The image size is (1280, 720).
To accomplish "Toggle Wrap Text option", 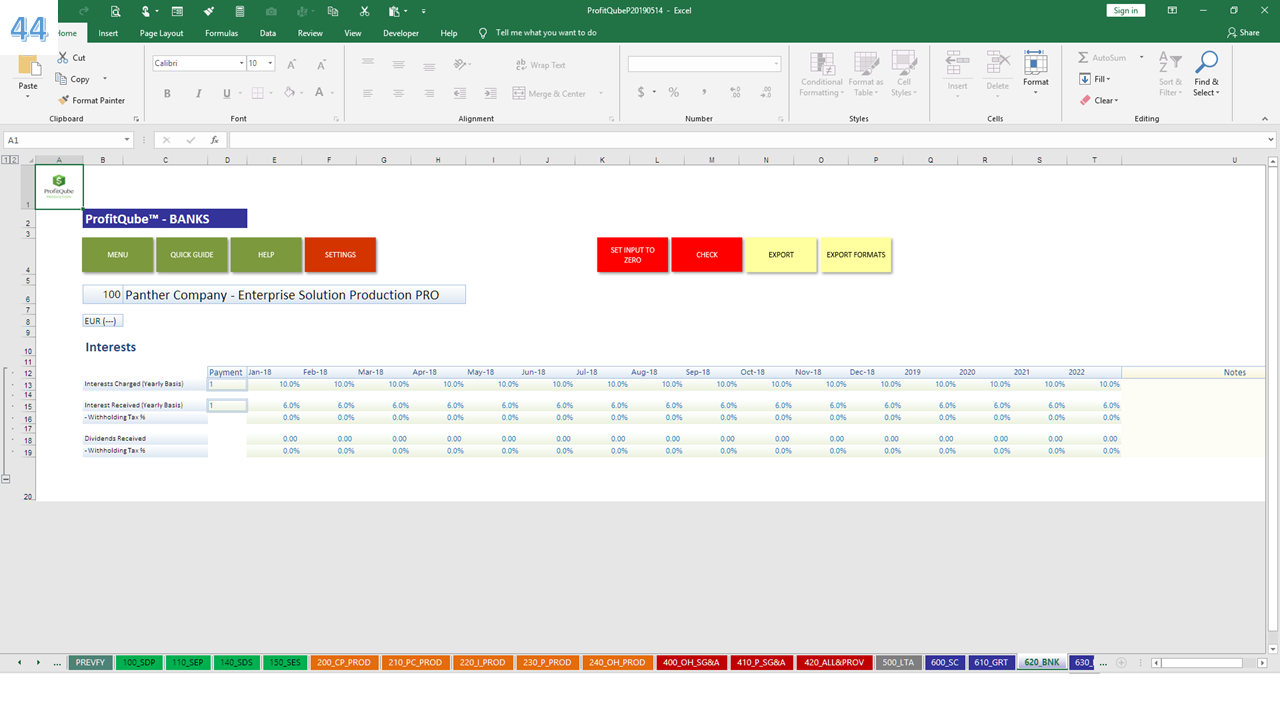I will pyautogui.click(x=541, y=65).
